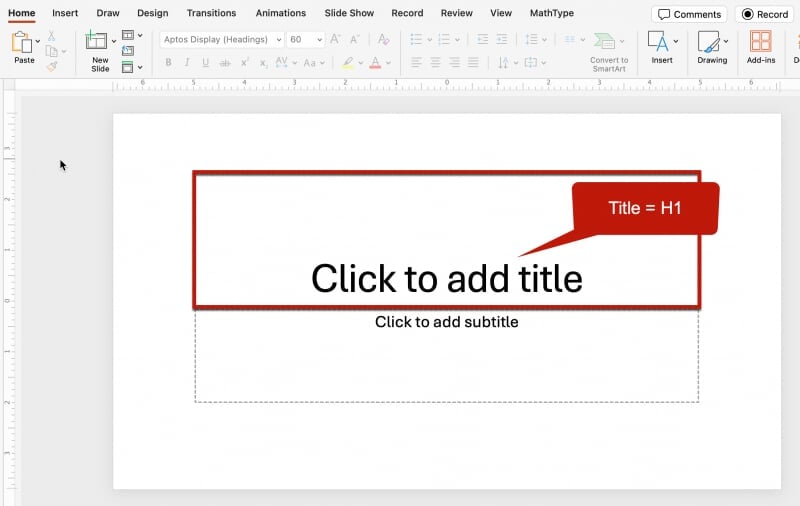This screenshot has height=506, width=800.
Task: Justify the paragraph text
Action: 473,63
